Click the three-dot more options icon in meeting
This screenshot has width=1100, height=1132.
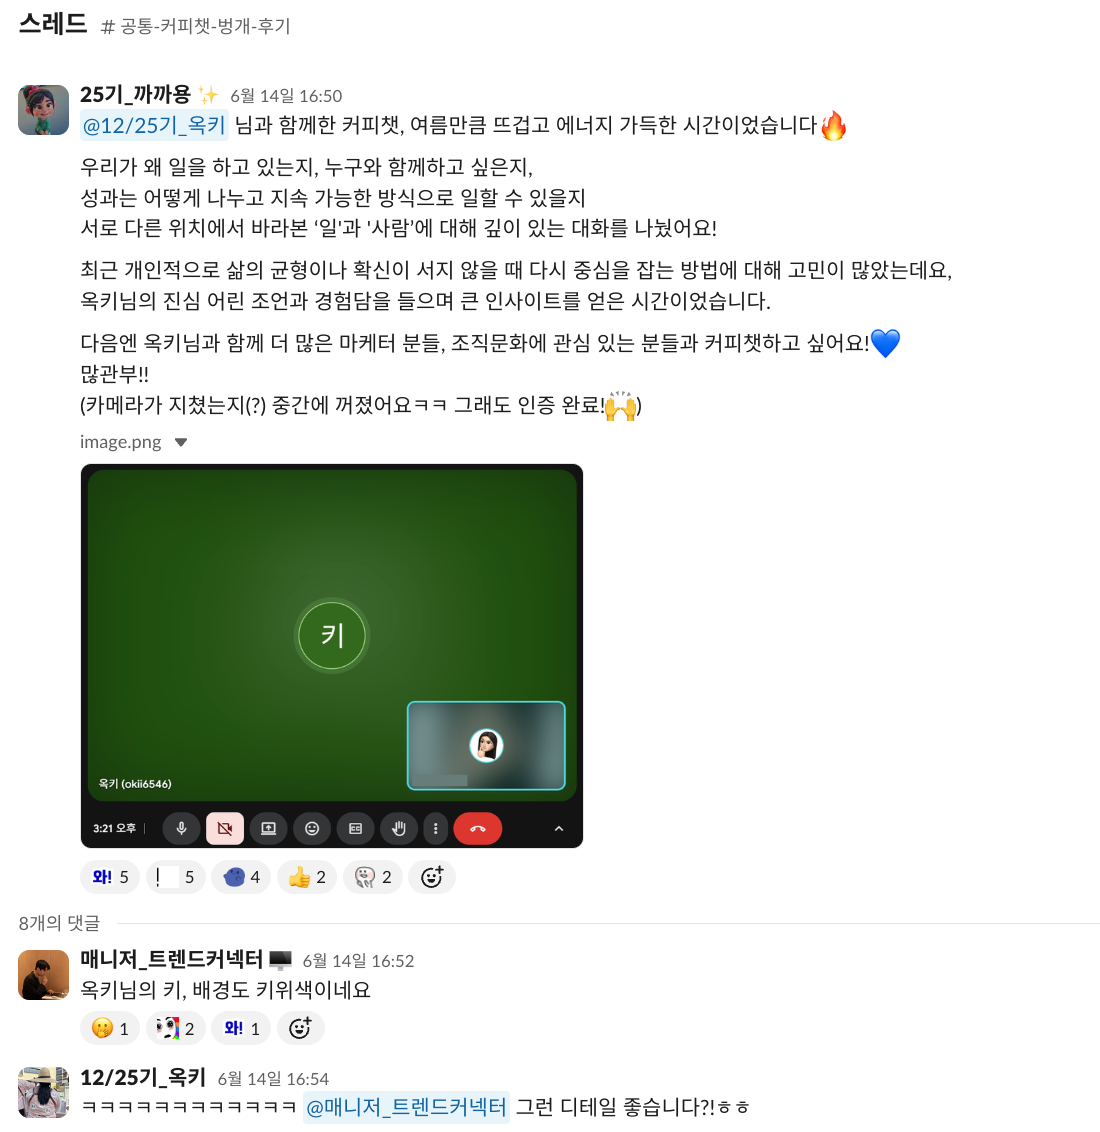click(435, 828)
